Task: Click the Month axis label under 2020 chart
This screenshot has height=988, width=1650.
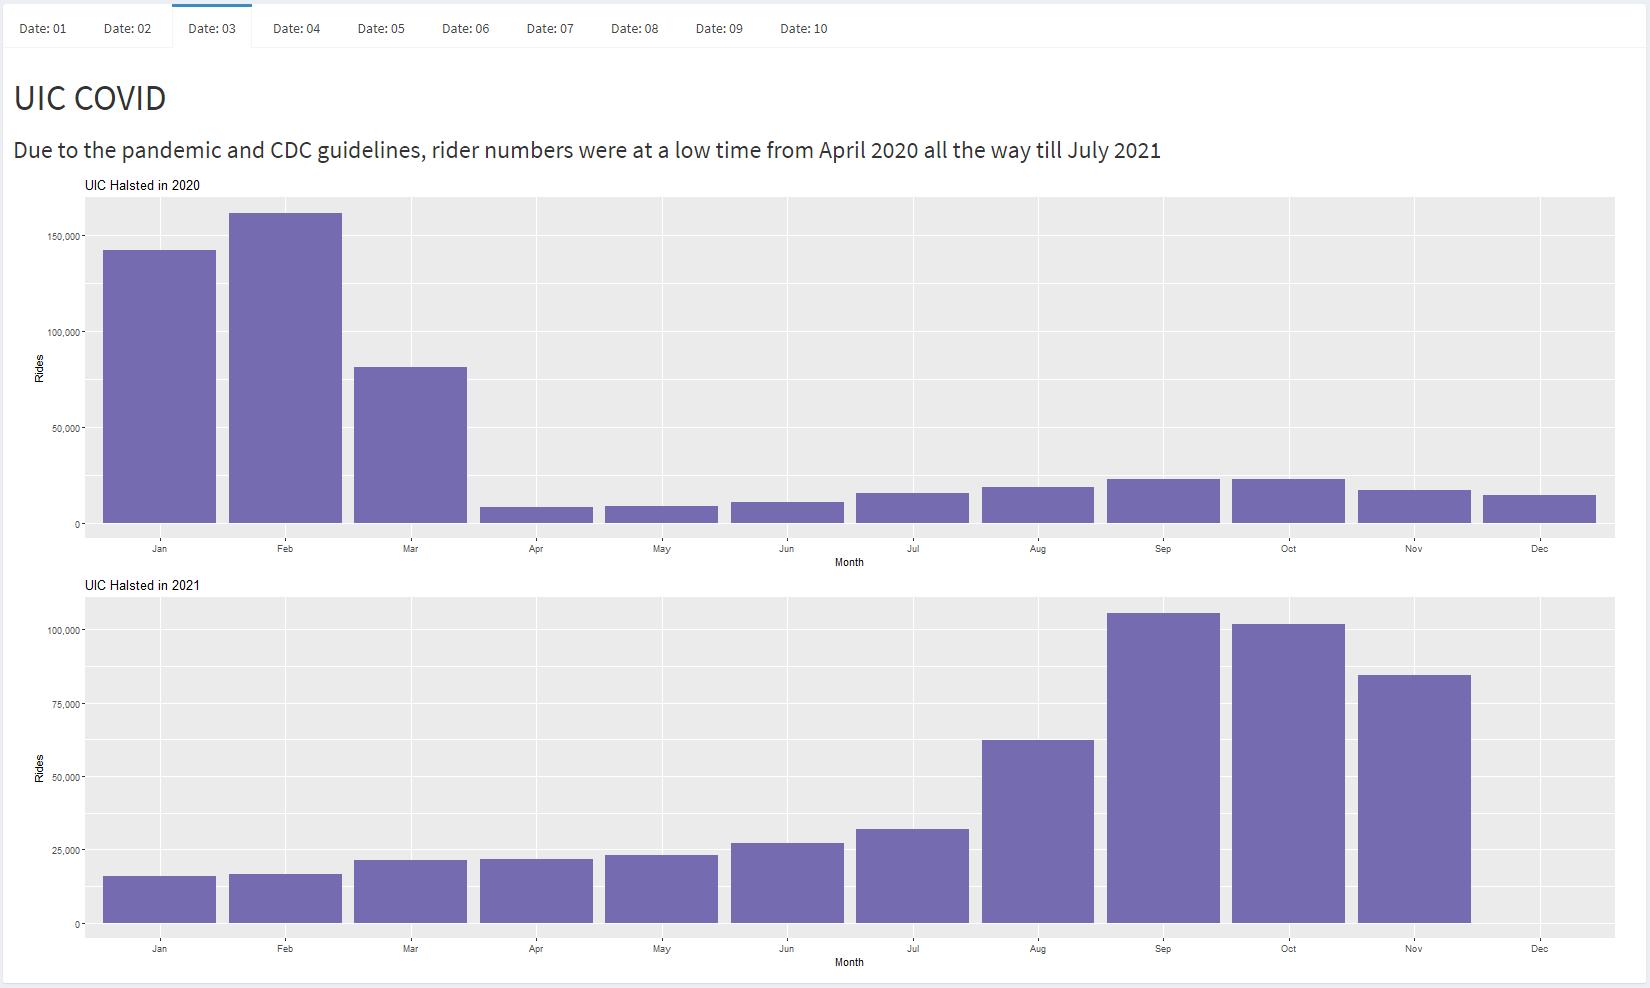Action: point(849,562)
